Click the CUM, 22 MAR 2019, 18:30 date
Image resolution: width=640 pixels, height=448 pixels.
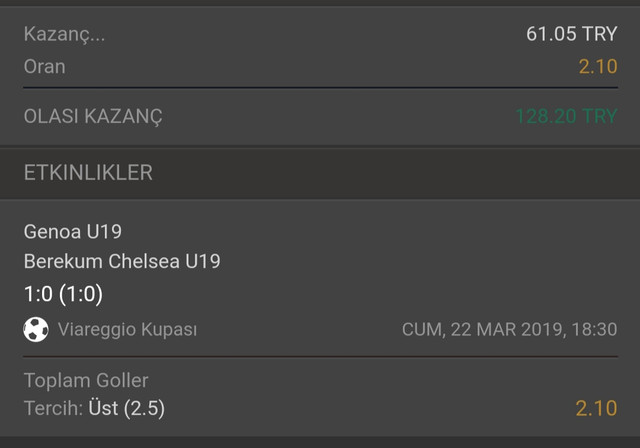click(x=509, y=330)
